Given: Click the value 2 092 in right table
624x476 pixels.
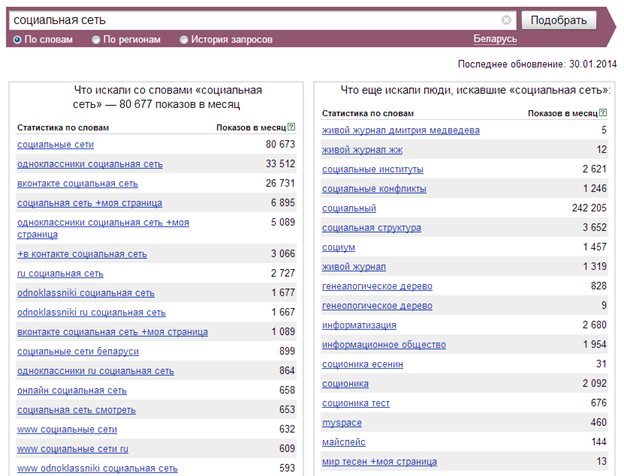Looking at the screenshot, I should pos(595,383).
